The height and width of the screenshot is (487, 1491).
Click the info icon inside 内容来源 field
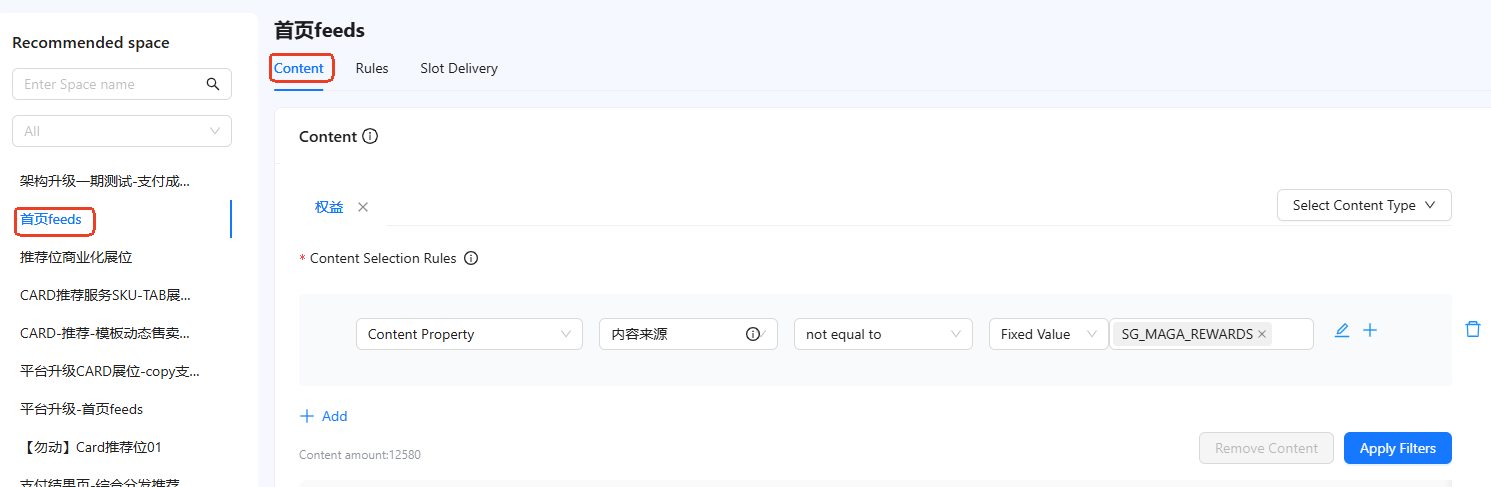click(753, 334)
